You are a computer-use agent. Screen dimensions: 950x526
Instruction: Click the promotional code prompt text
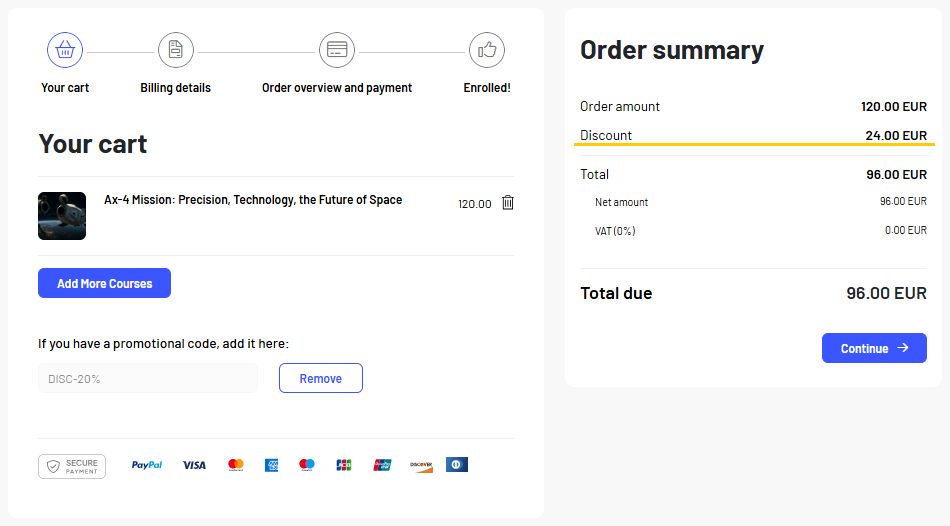tap(164, 344)
